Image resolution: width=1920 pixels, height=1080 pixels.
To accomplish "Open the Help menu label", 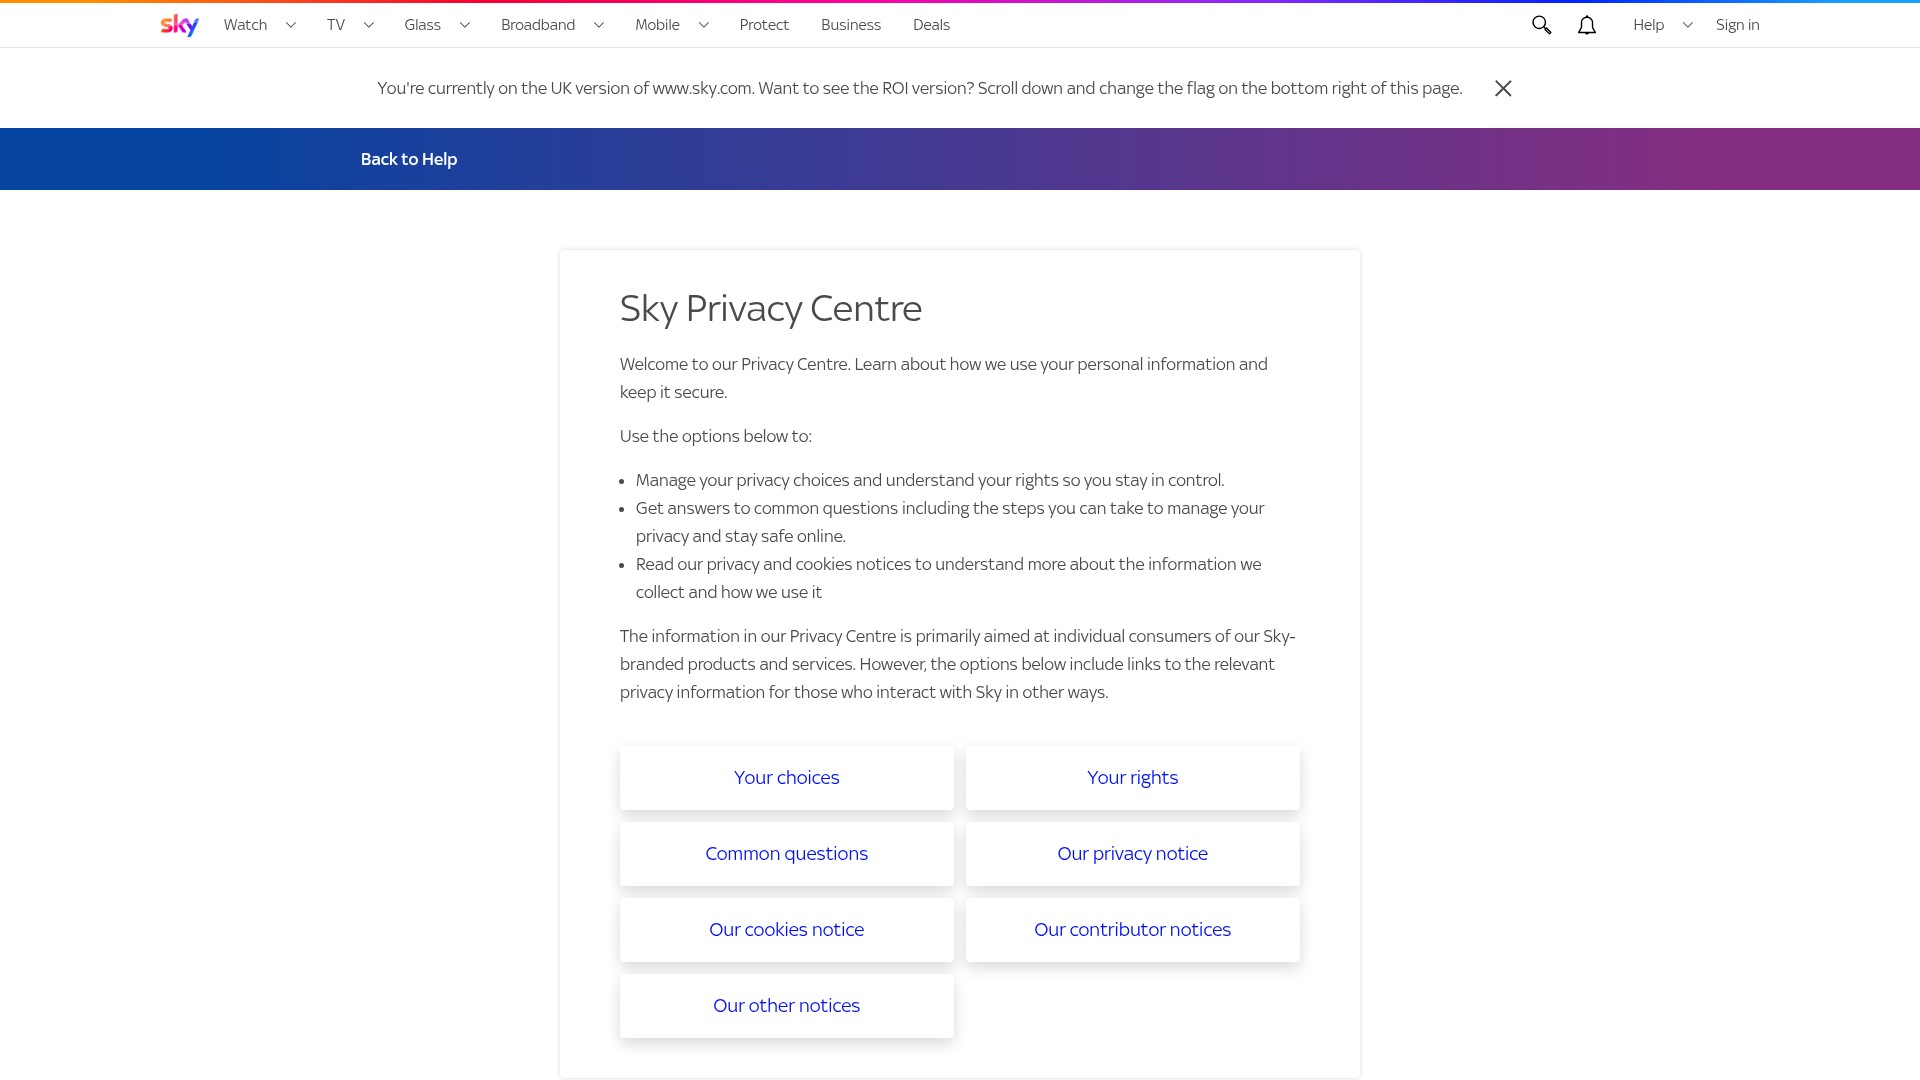I will click(1648, 25).
